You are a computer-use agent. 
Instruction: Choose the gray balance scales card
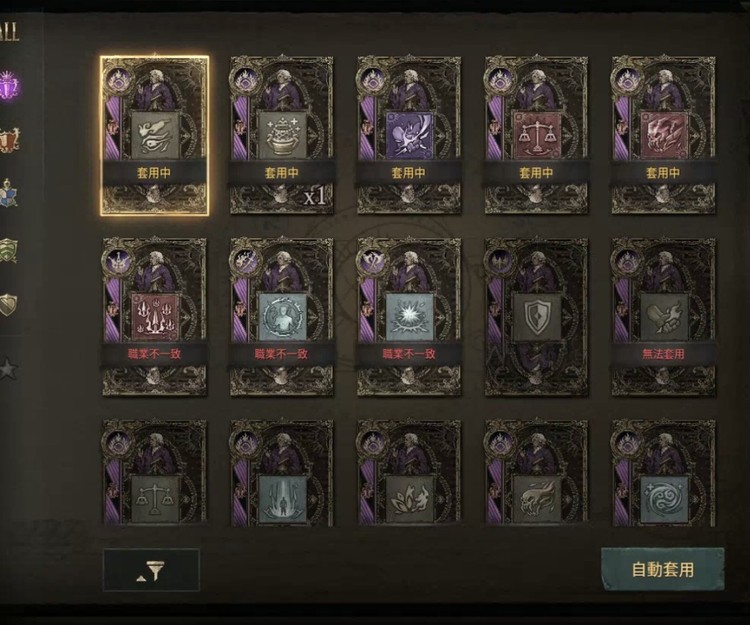(154, 473)
